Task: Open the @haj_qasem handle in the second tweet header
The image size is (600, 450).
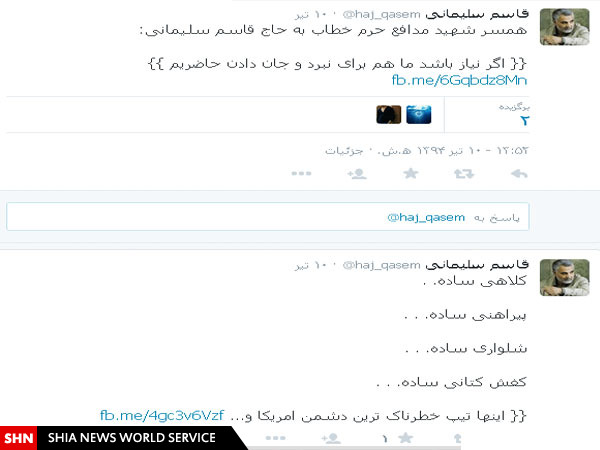Action: tap(382, 265)
